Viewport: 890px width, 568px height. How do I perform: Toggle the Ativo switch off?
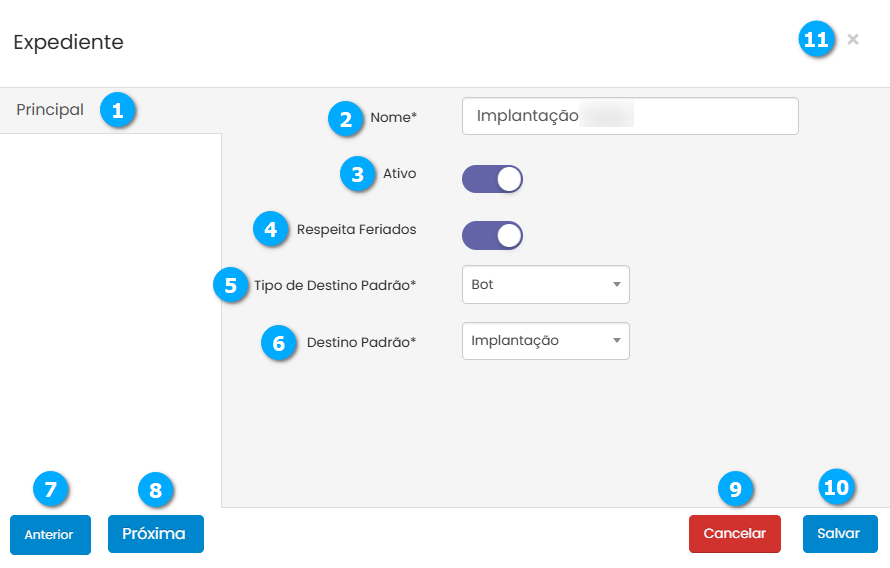[x=492, y=180]
